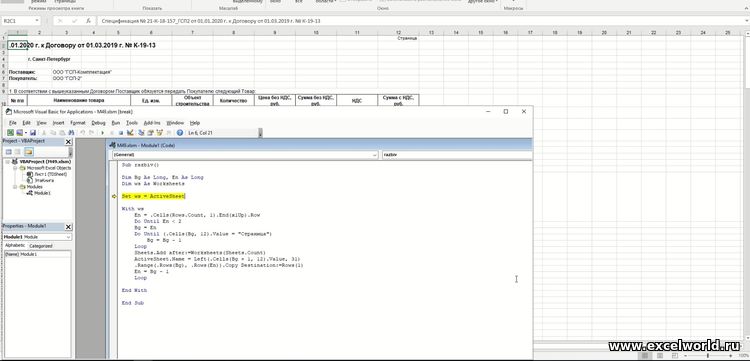Open the razbiv procedure dropdown
The image size is (750, 361).
click(x=456, y=155)
